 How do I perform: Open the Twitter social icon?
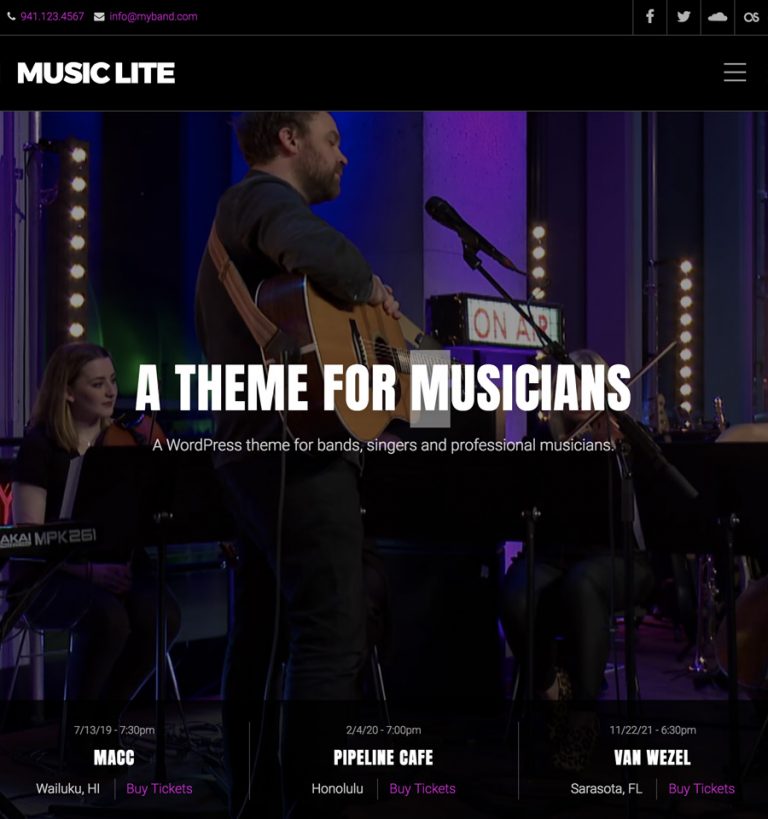pyautogui.click(x=683, y=17)
